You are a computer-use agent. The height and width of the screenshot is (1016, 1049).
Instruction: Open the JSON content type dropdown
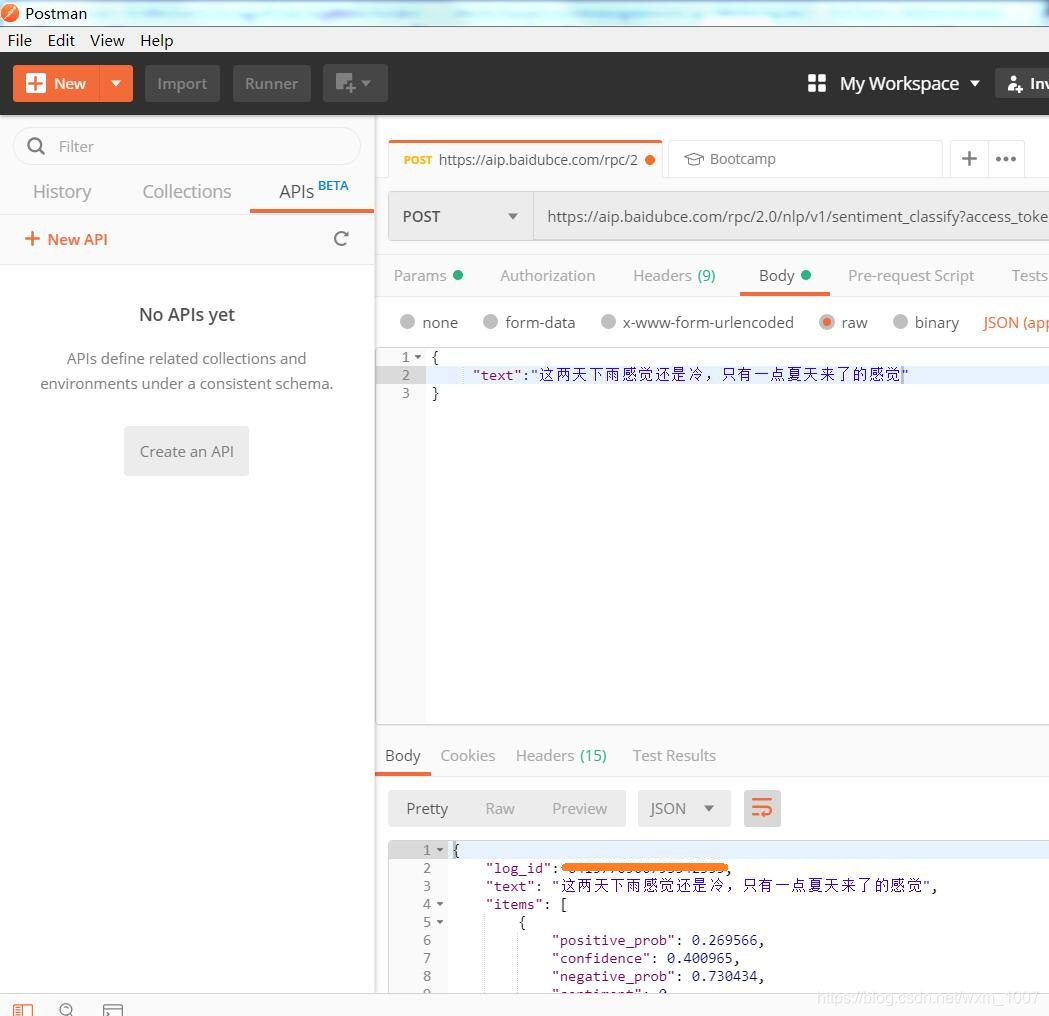pyautogui.click(x=1015, y=323)
